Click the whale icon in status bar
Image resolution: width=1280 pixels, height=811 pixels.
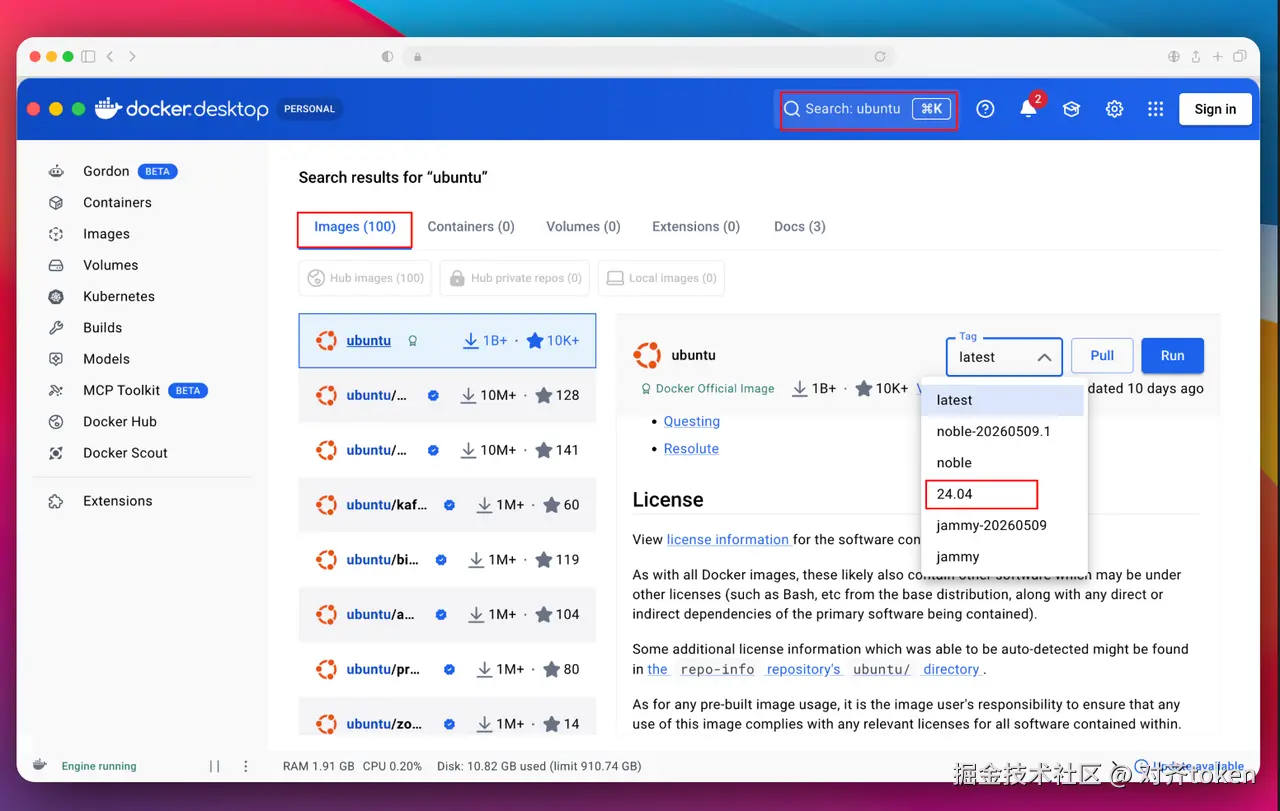click(x=39, y=766)
